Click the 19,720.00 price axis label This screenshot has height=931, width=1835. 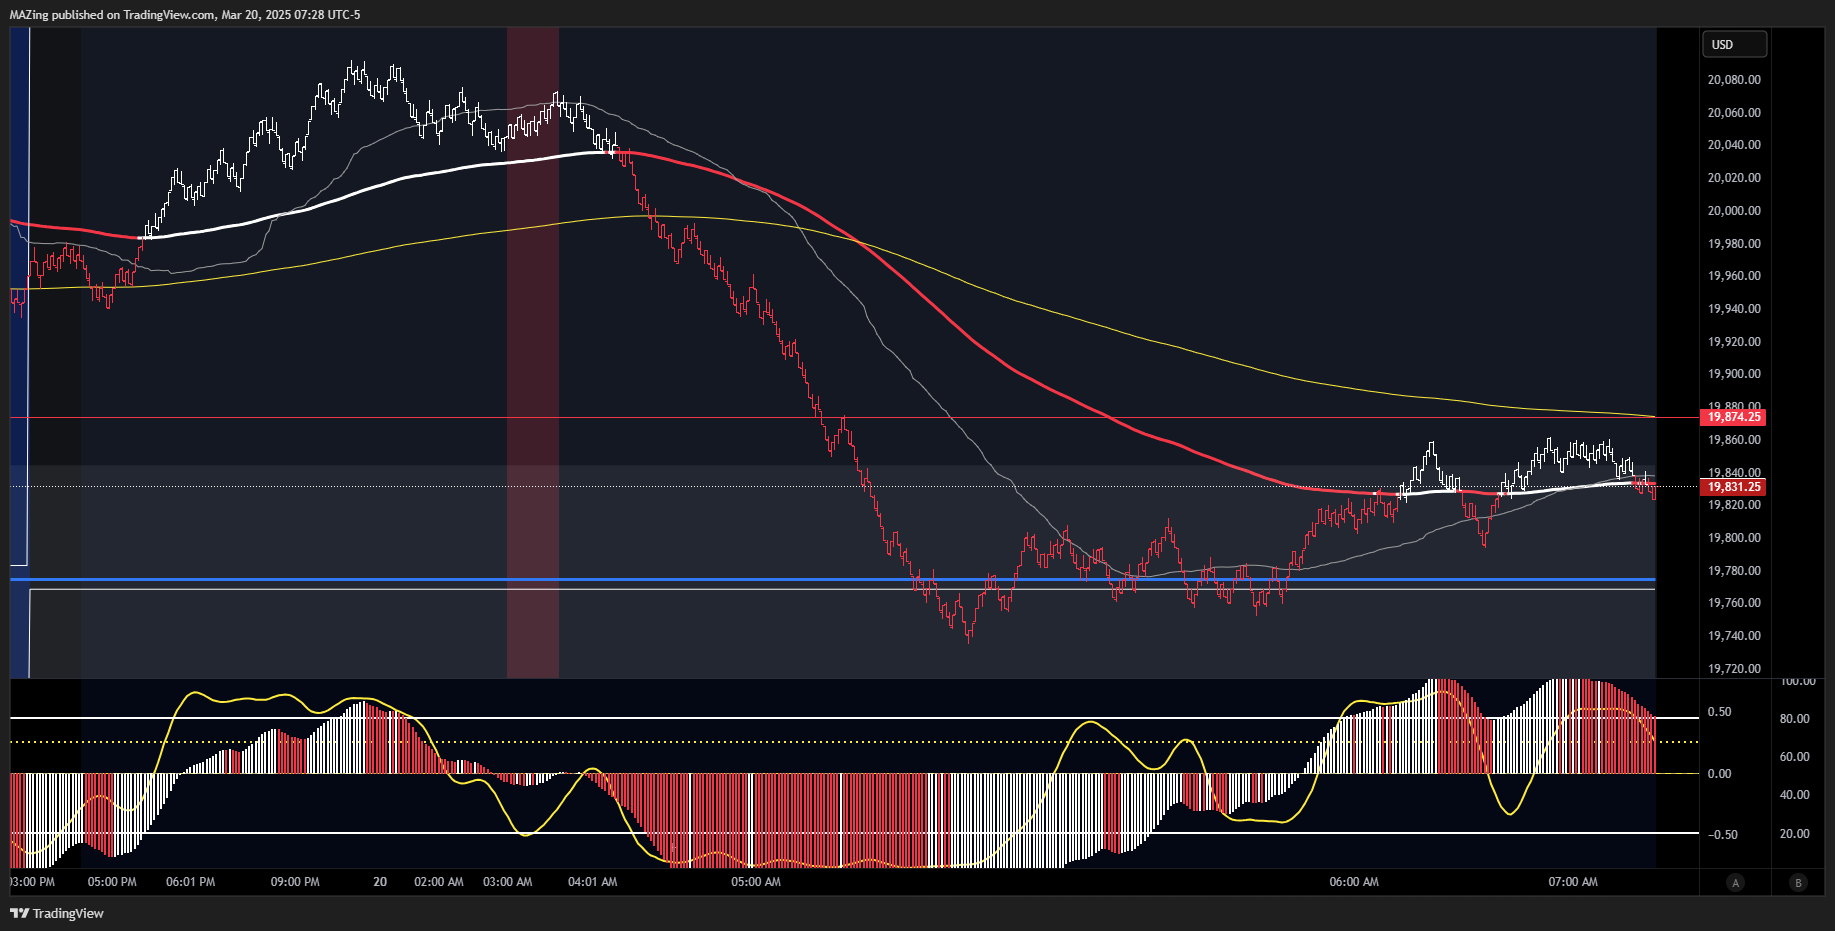[x=1734, y=669]
